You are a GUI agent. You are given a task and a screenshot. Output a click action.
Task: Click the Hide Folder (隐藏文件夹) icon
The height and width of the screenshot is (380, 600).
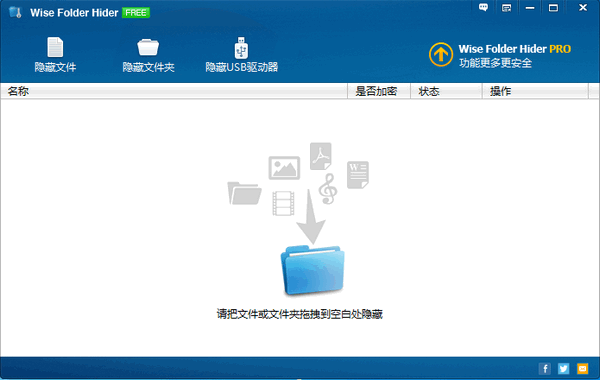148,47
